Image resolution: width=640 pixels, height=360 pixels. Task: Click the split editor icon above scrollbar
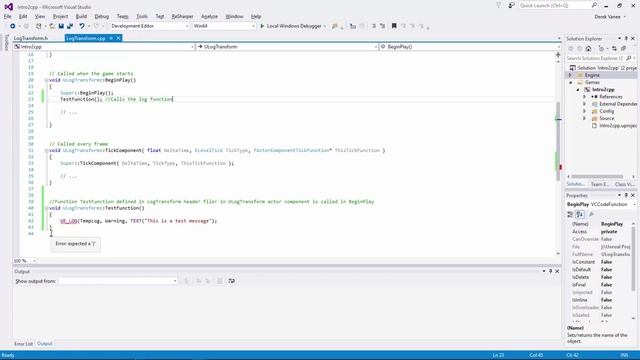[558, 54]
